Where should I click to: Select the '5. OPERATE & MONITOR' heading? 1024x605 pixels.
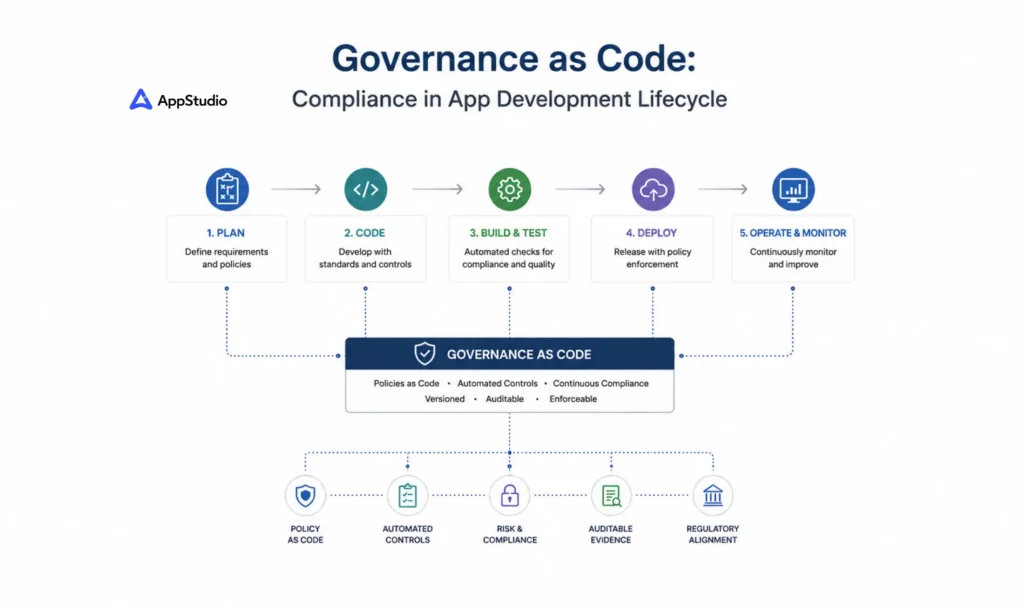793,233
